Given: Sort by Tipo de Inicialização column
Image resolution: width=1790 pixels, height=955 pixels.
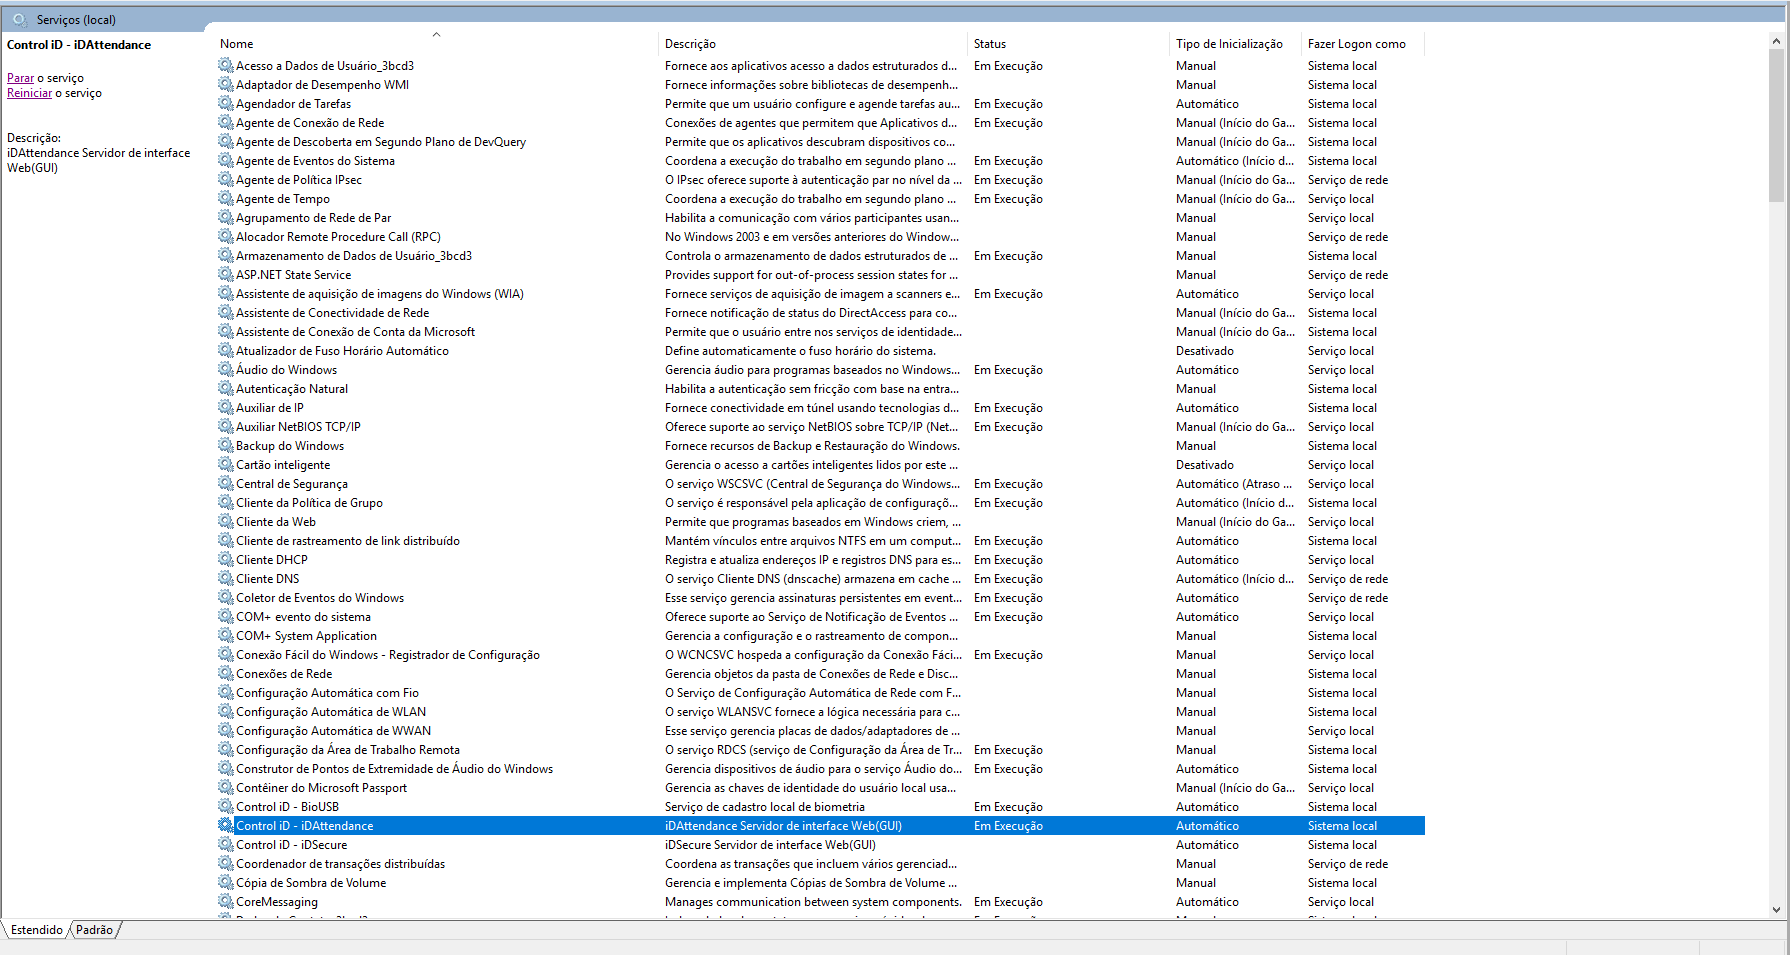Looking at the screenshot, I should (x=1235, y=44).
